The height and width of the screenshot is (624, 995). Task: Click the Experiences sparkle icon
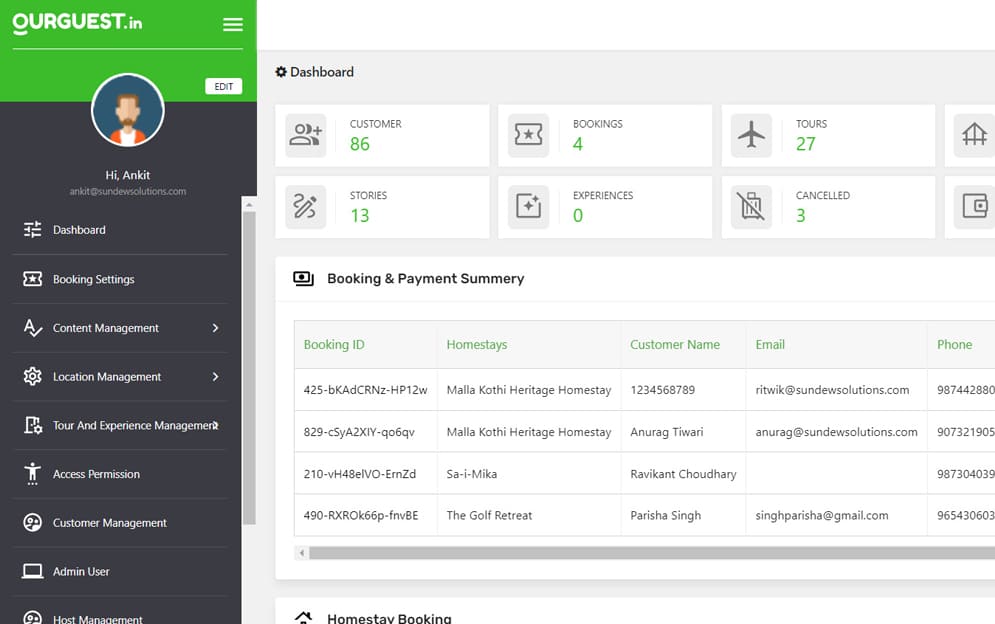(529, 207)
